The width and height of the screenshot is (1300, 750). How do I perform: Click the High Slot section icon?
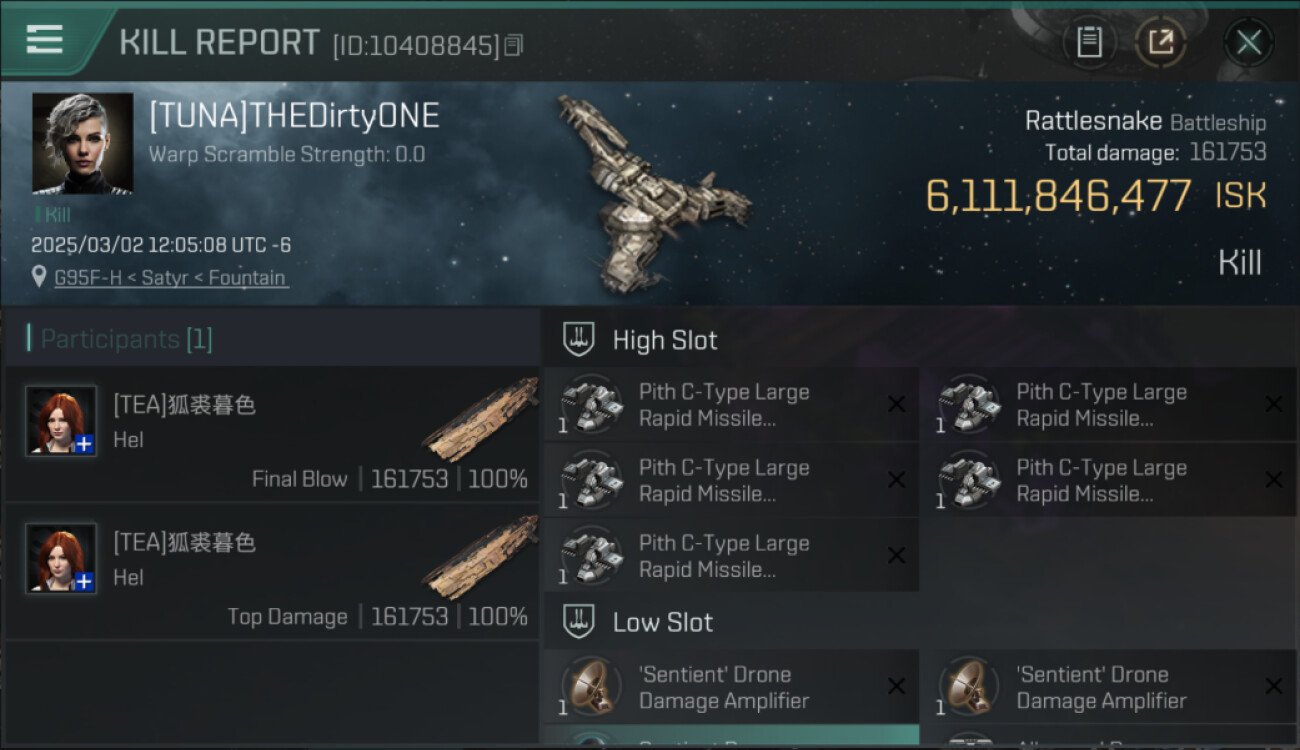[579, 340]
